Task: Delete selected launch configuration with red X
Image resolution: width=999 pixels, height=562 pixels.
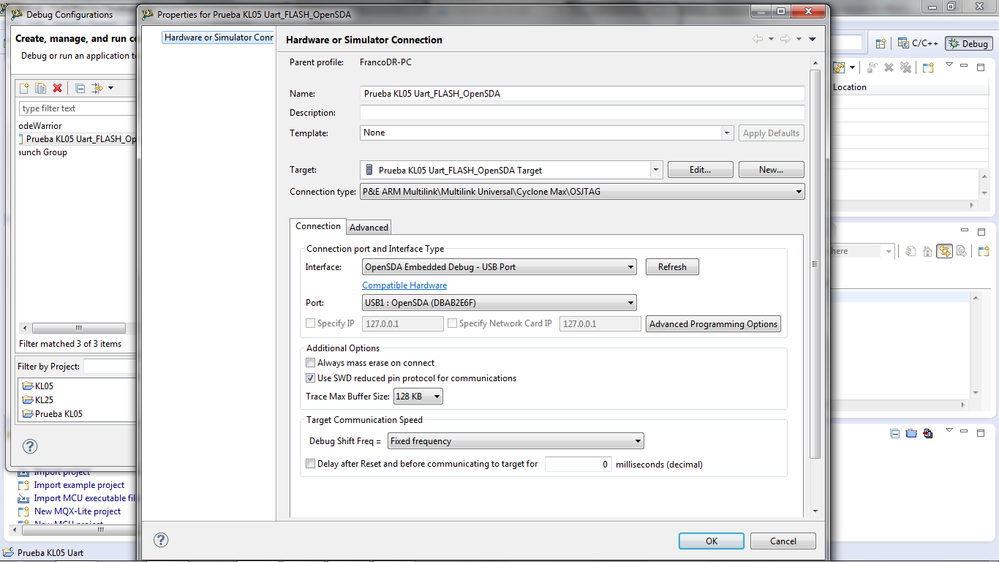Action: point(57,88)
